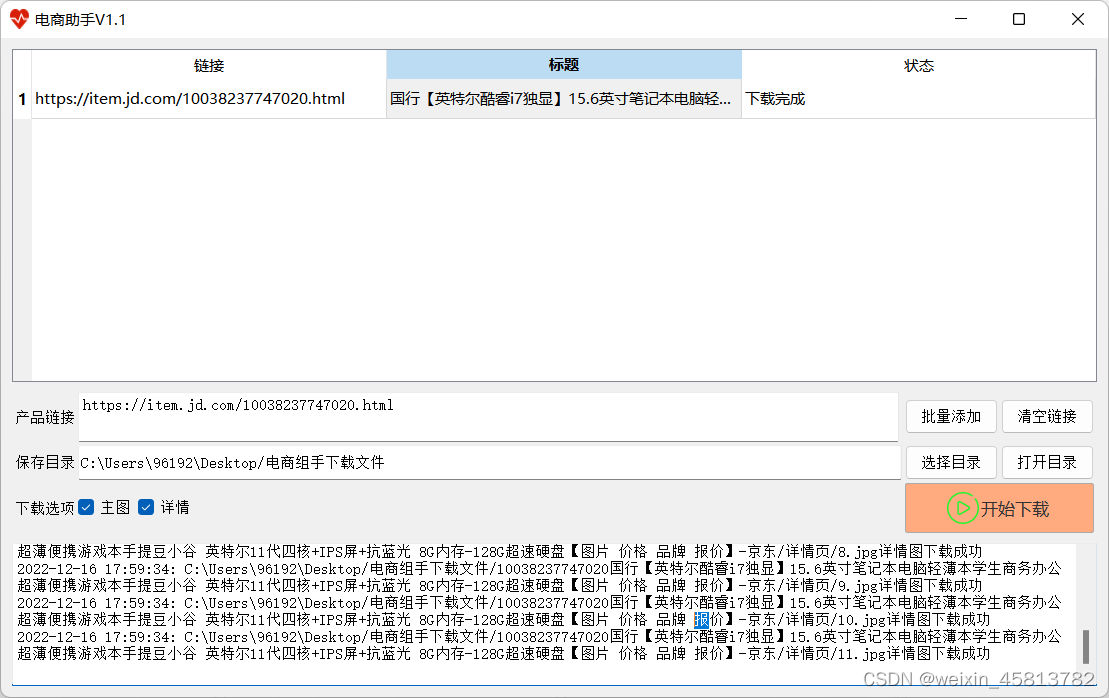Screen dimensions: 1109x698
Task: Click the 选择目录 button
Action: click(950, 462)
